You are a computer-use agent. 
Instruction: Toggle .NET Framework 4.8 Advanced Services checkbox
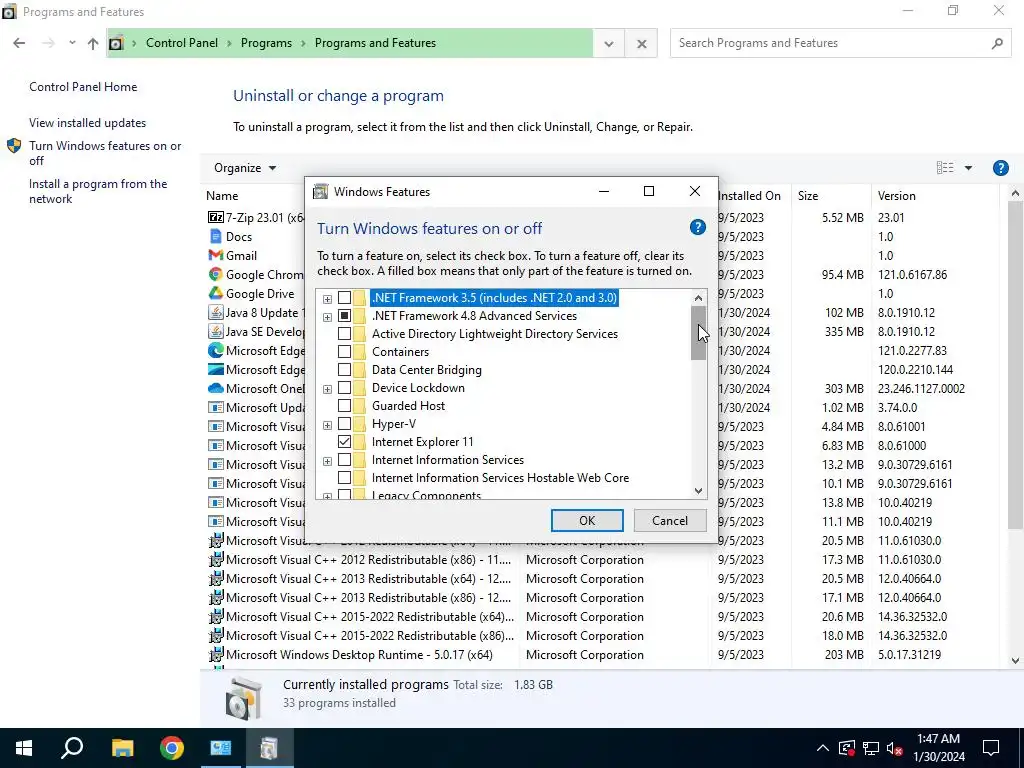(x=344, y=315)
